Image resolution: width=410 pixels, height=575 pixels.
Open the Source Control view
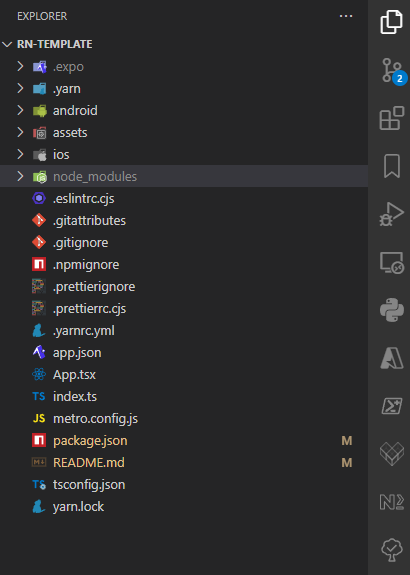pyautogui.click(x=392, y=70)
